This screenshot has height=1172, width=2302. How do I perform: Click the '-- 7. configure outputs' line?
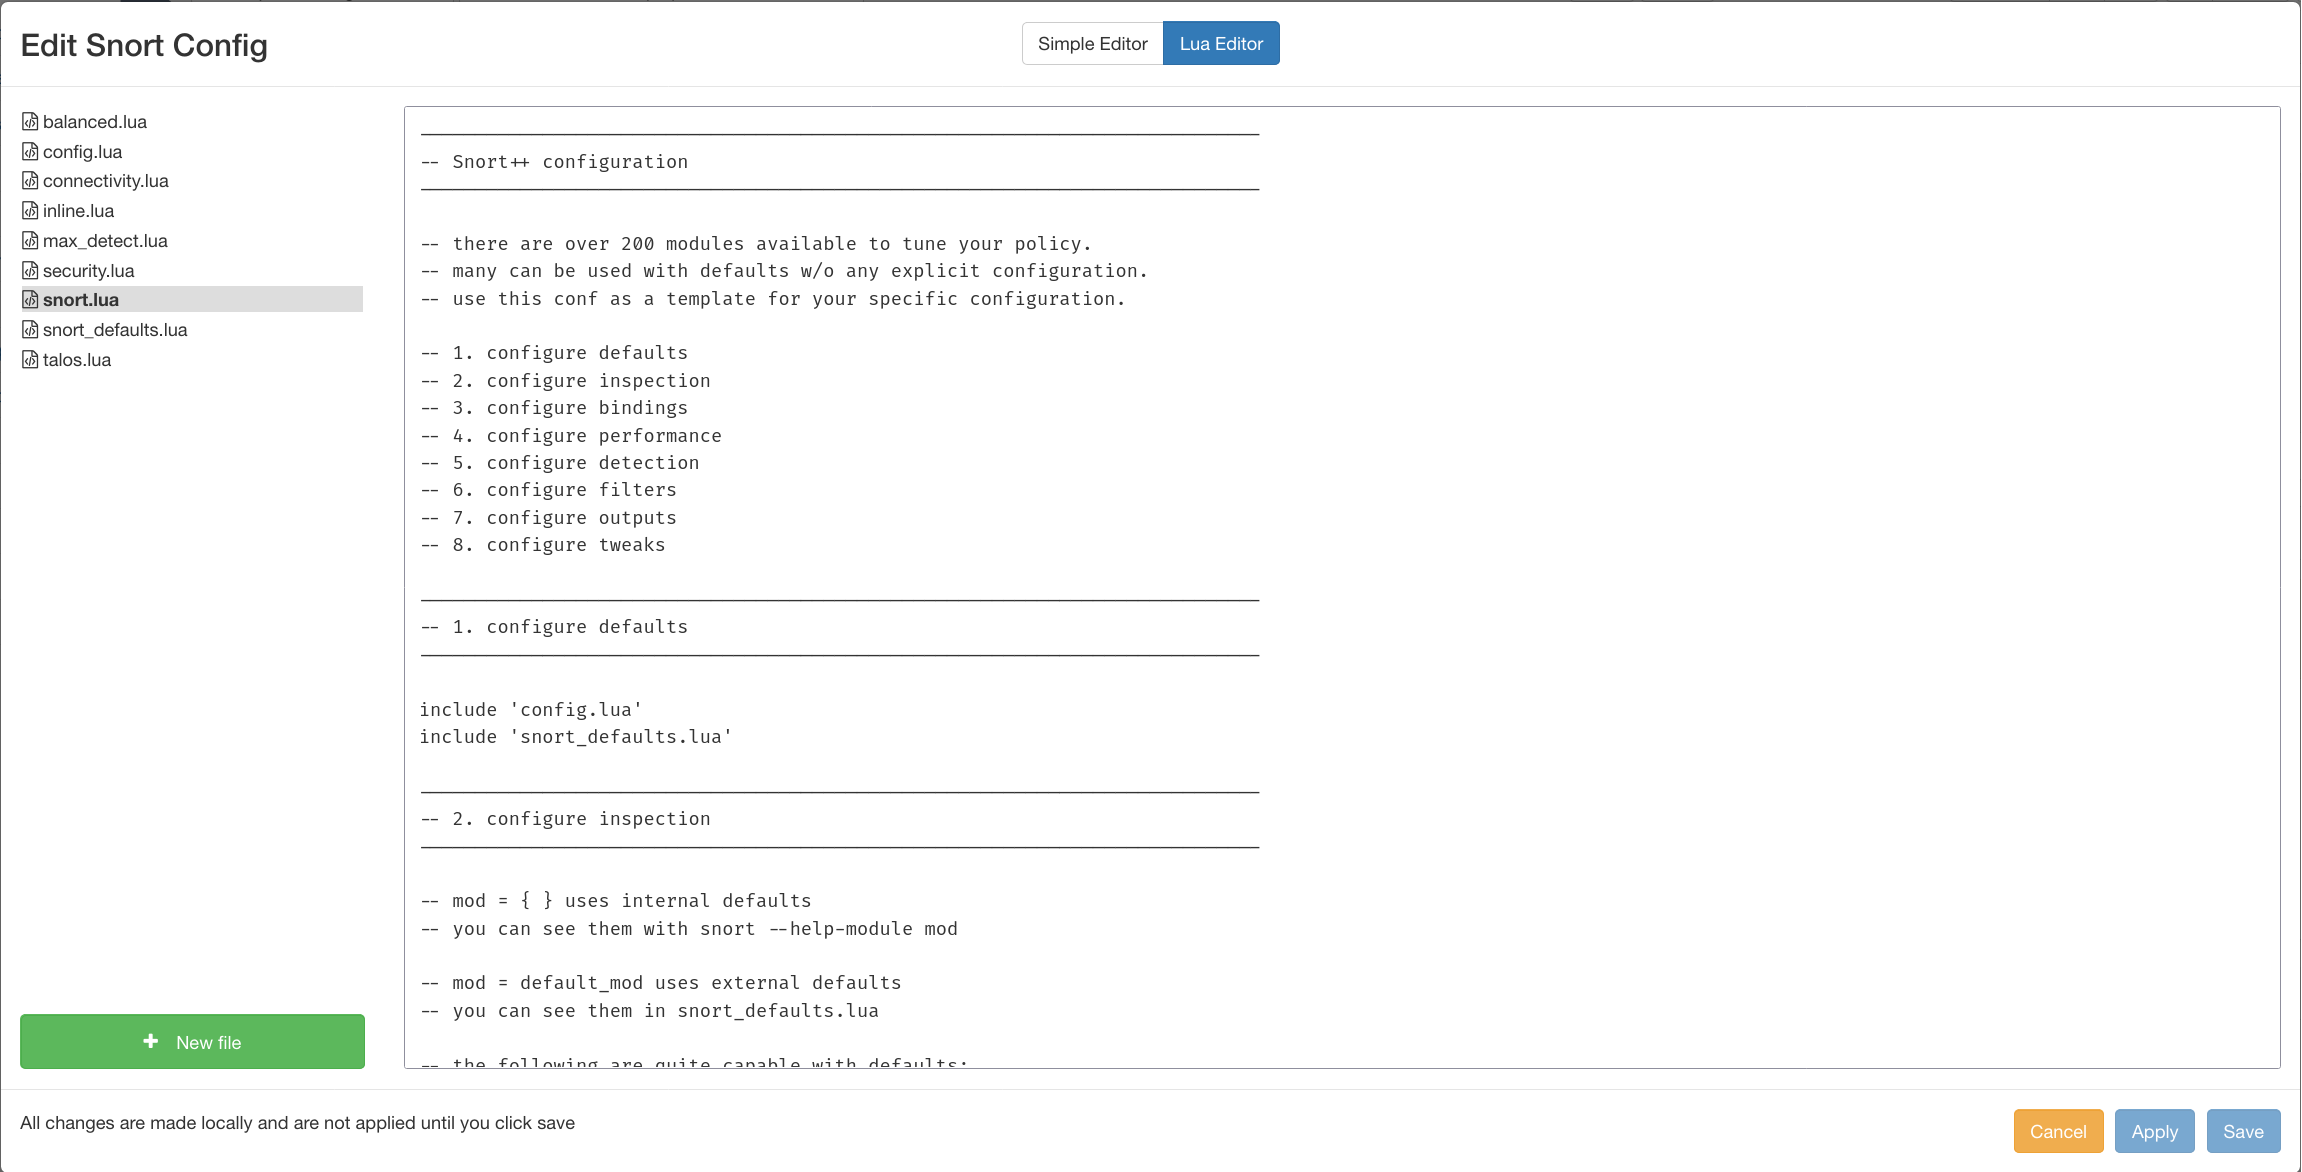pyautogui.click(x=549, y=518)
